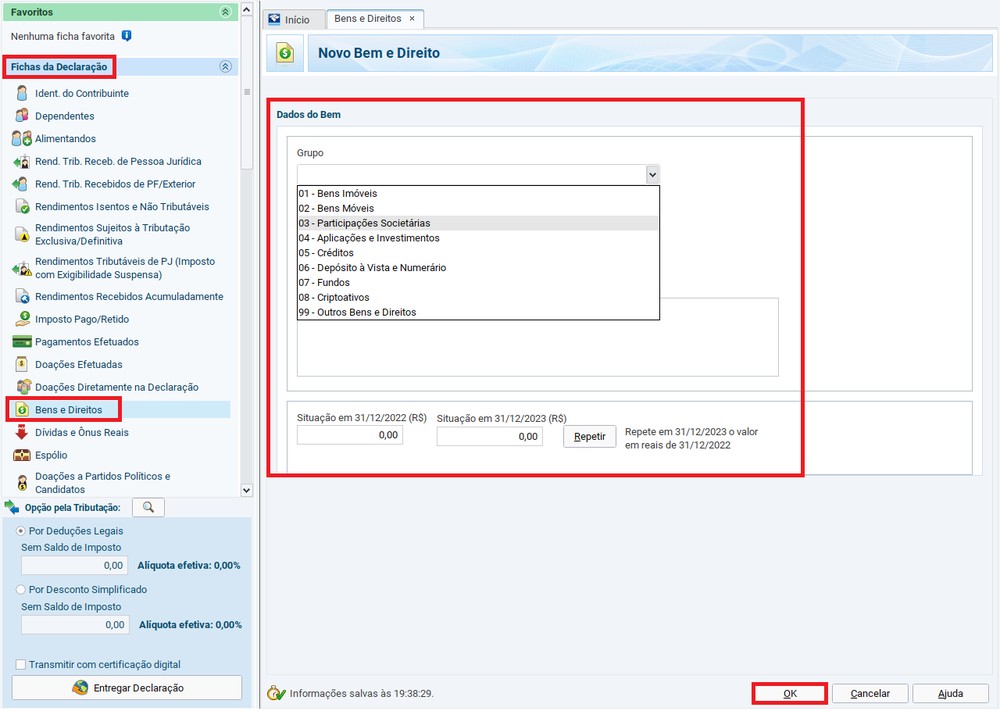Click the Espólio chest icon
Viewport: 1000px width, 711px height.
click(x=21, y=455)
